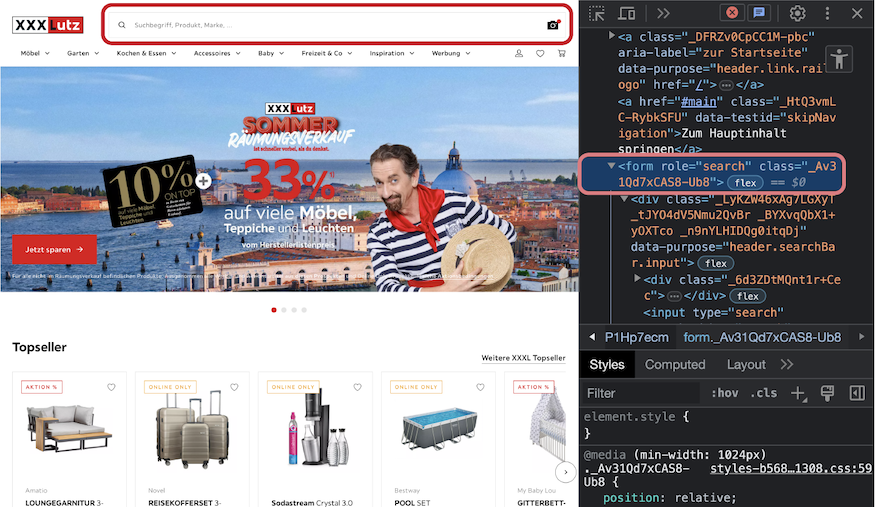Add new style rule plus icon
This screenshot has height=507, width=875.
click(799, 393)
